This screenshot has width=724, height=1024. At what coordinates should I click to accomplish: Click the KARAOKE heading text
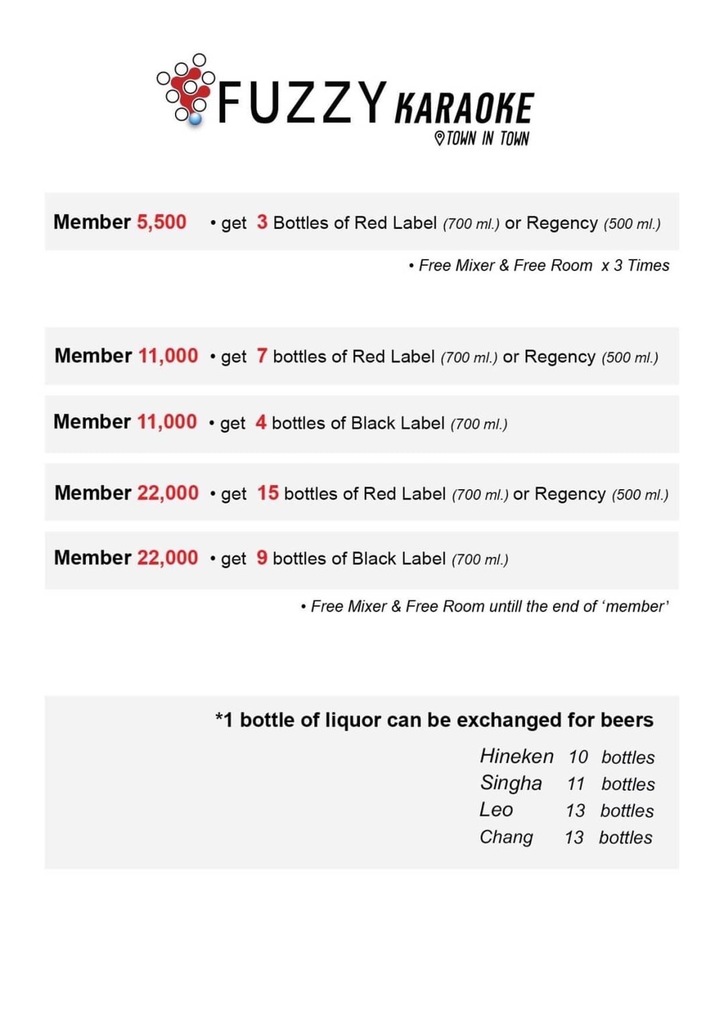(x=464, y=107)
